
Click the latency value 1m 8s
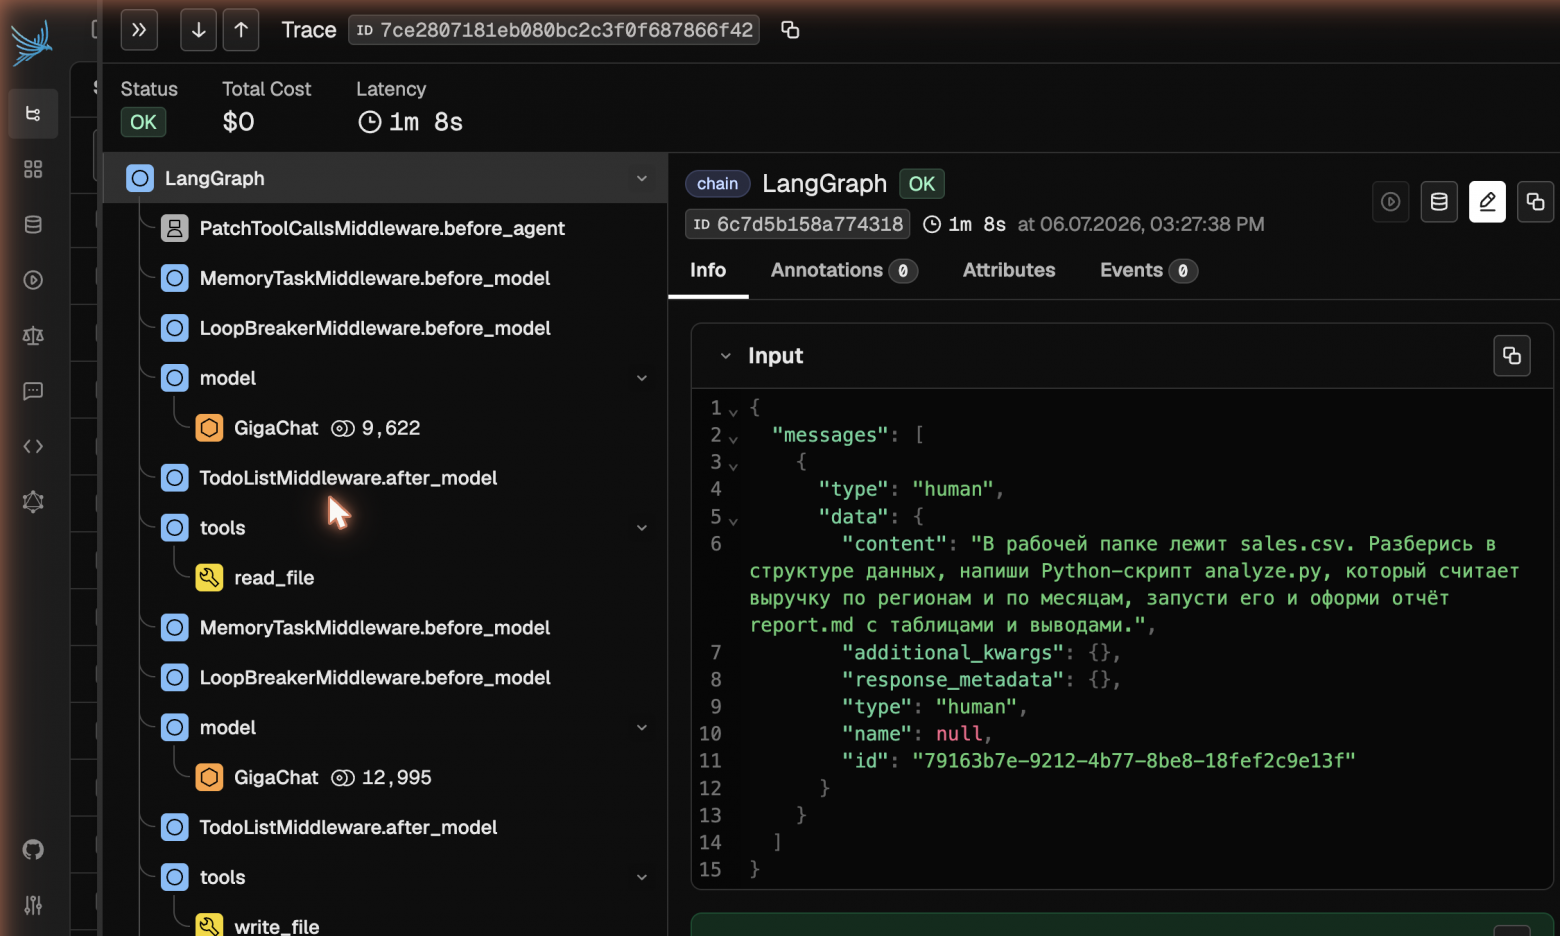[x=411, y=122]
